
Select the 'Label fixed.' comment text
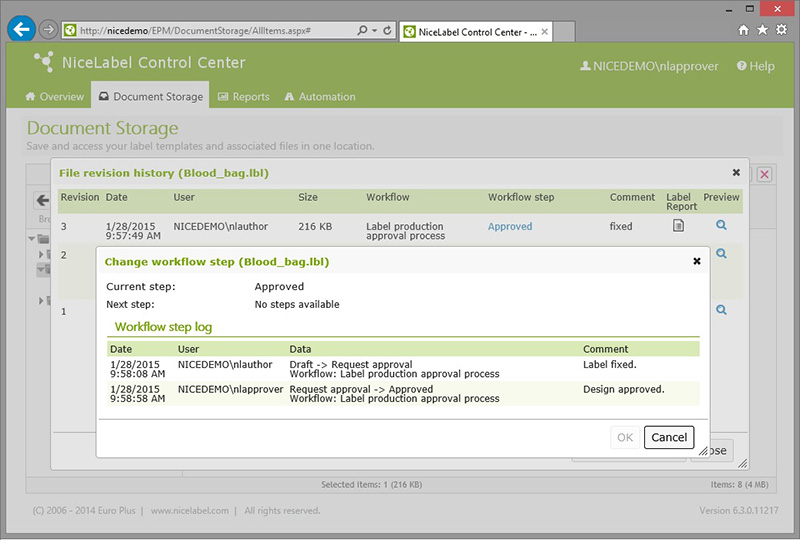[x=609, y=365]
